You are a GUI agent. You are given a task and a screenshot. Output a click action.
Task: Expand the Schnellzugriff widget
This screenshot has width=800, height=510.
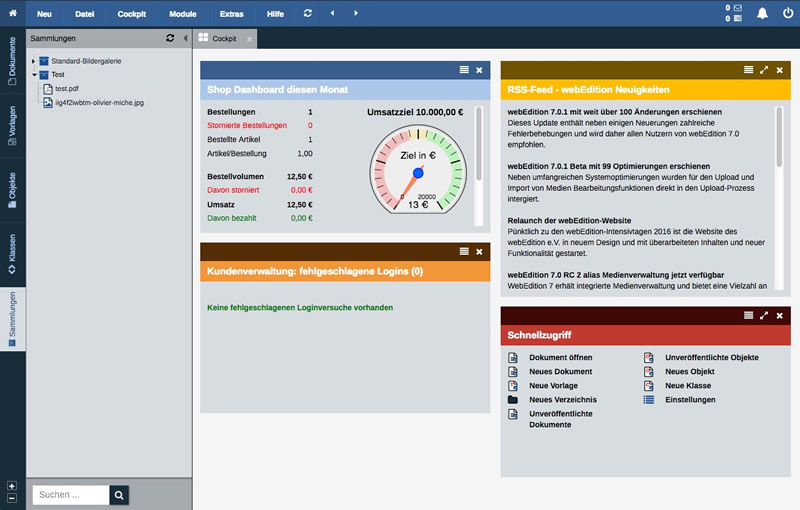pyautogui.click(x=764, y=316)
